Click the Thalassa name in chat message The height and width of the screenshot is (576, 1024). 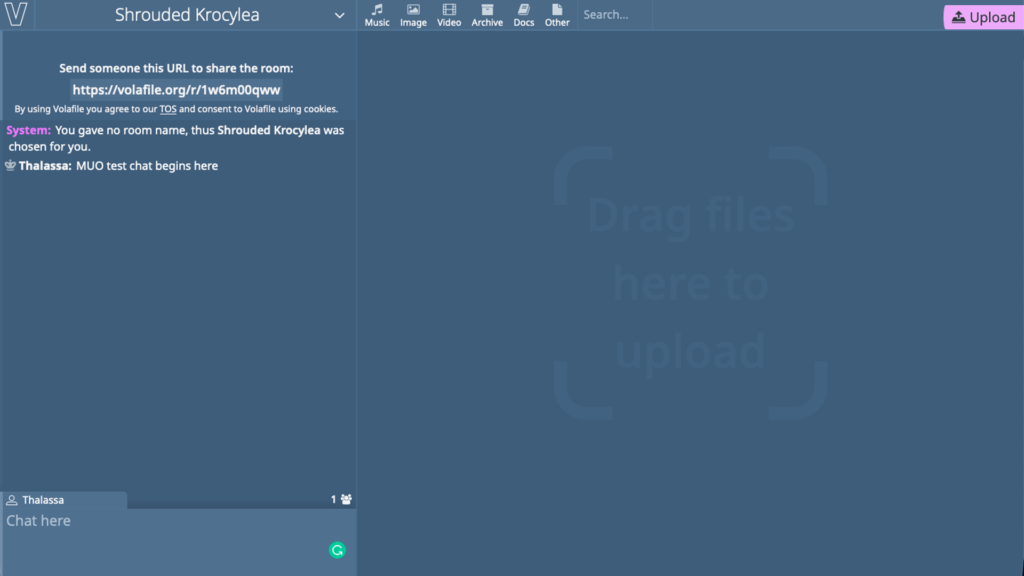45,166
